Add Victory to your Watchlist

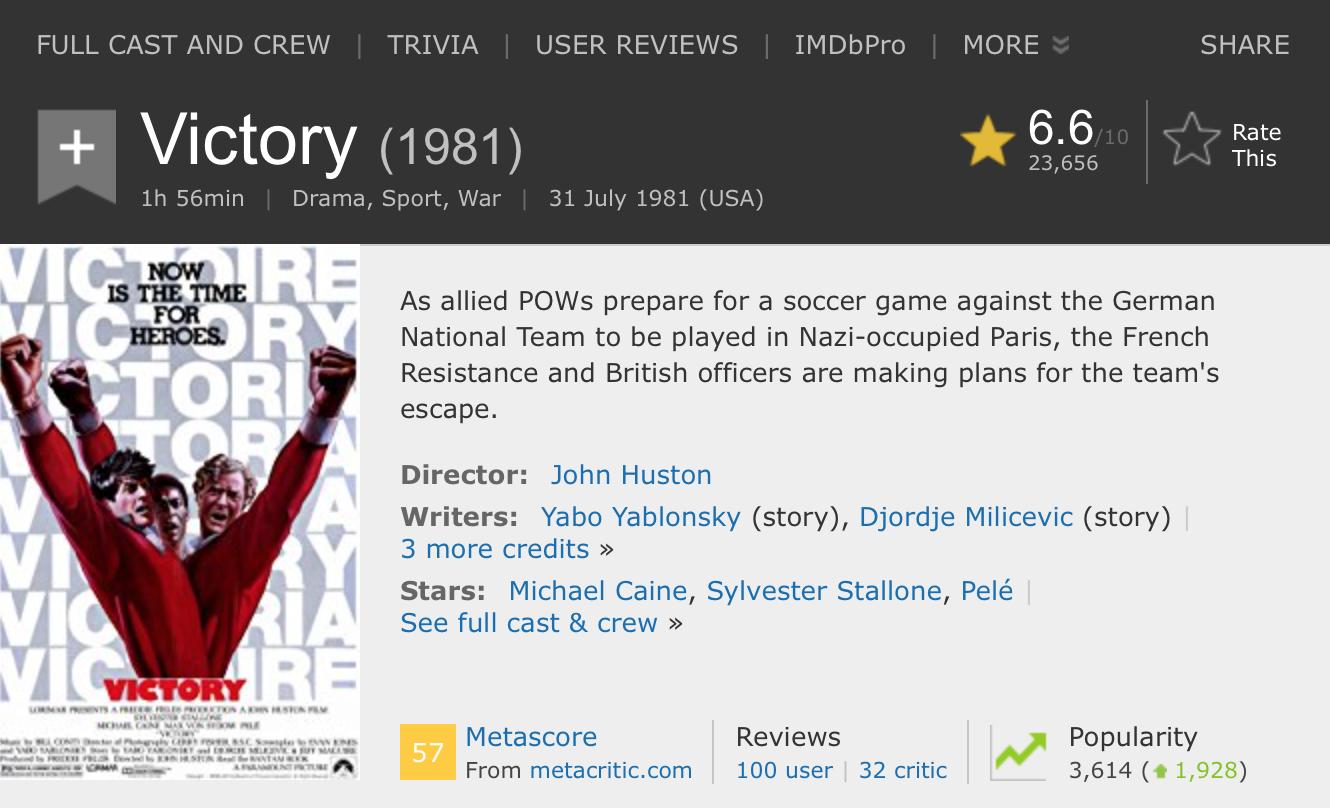(76, 148)
